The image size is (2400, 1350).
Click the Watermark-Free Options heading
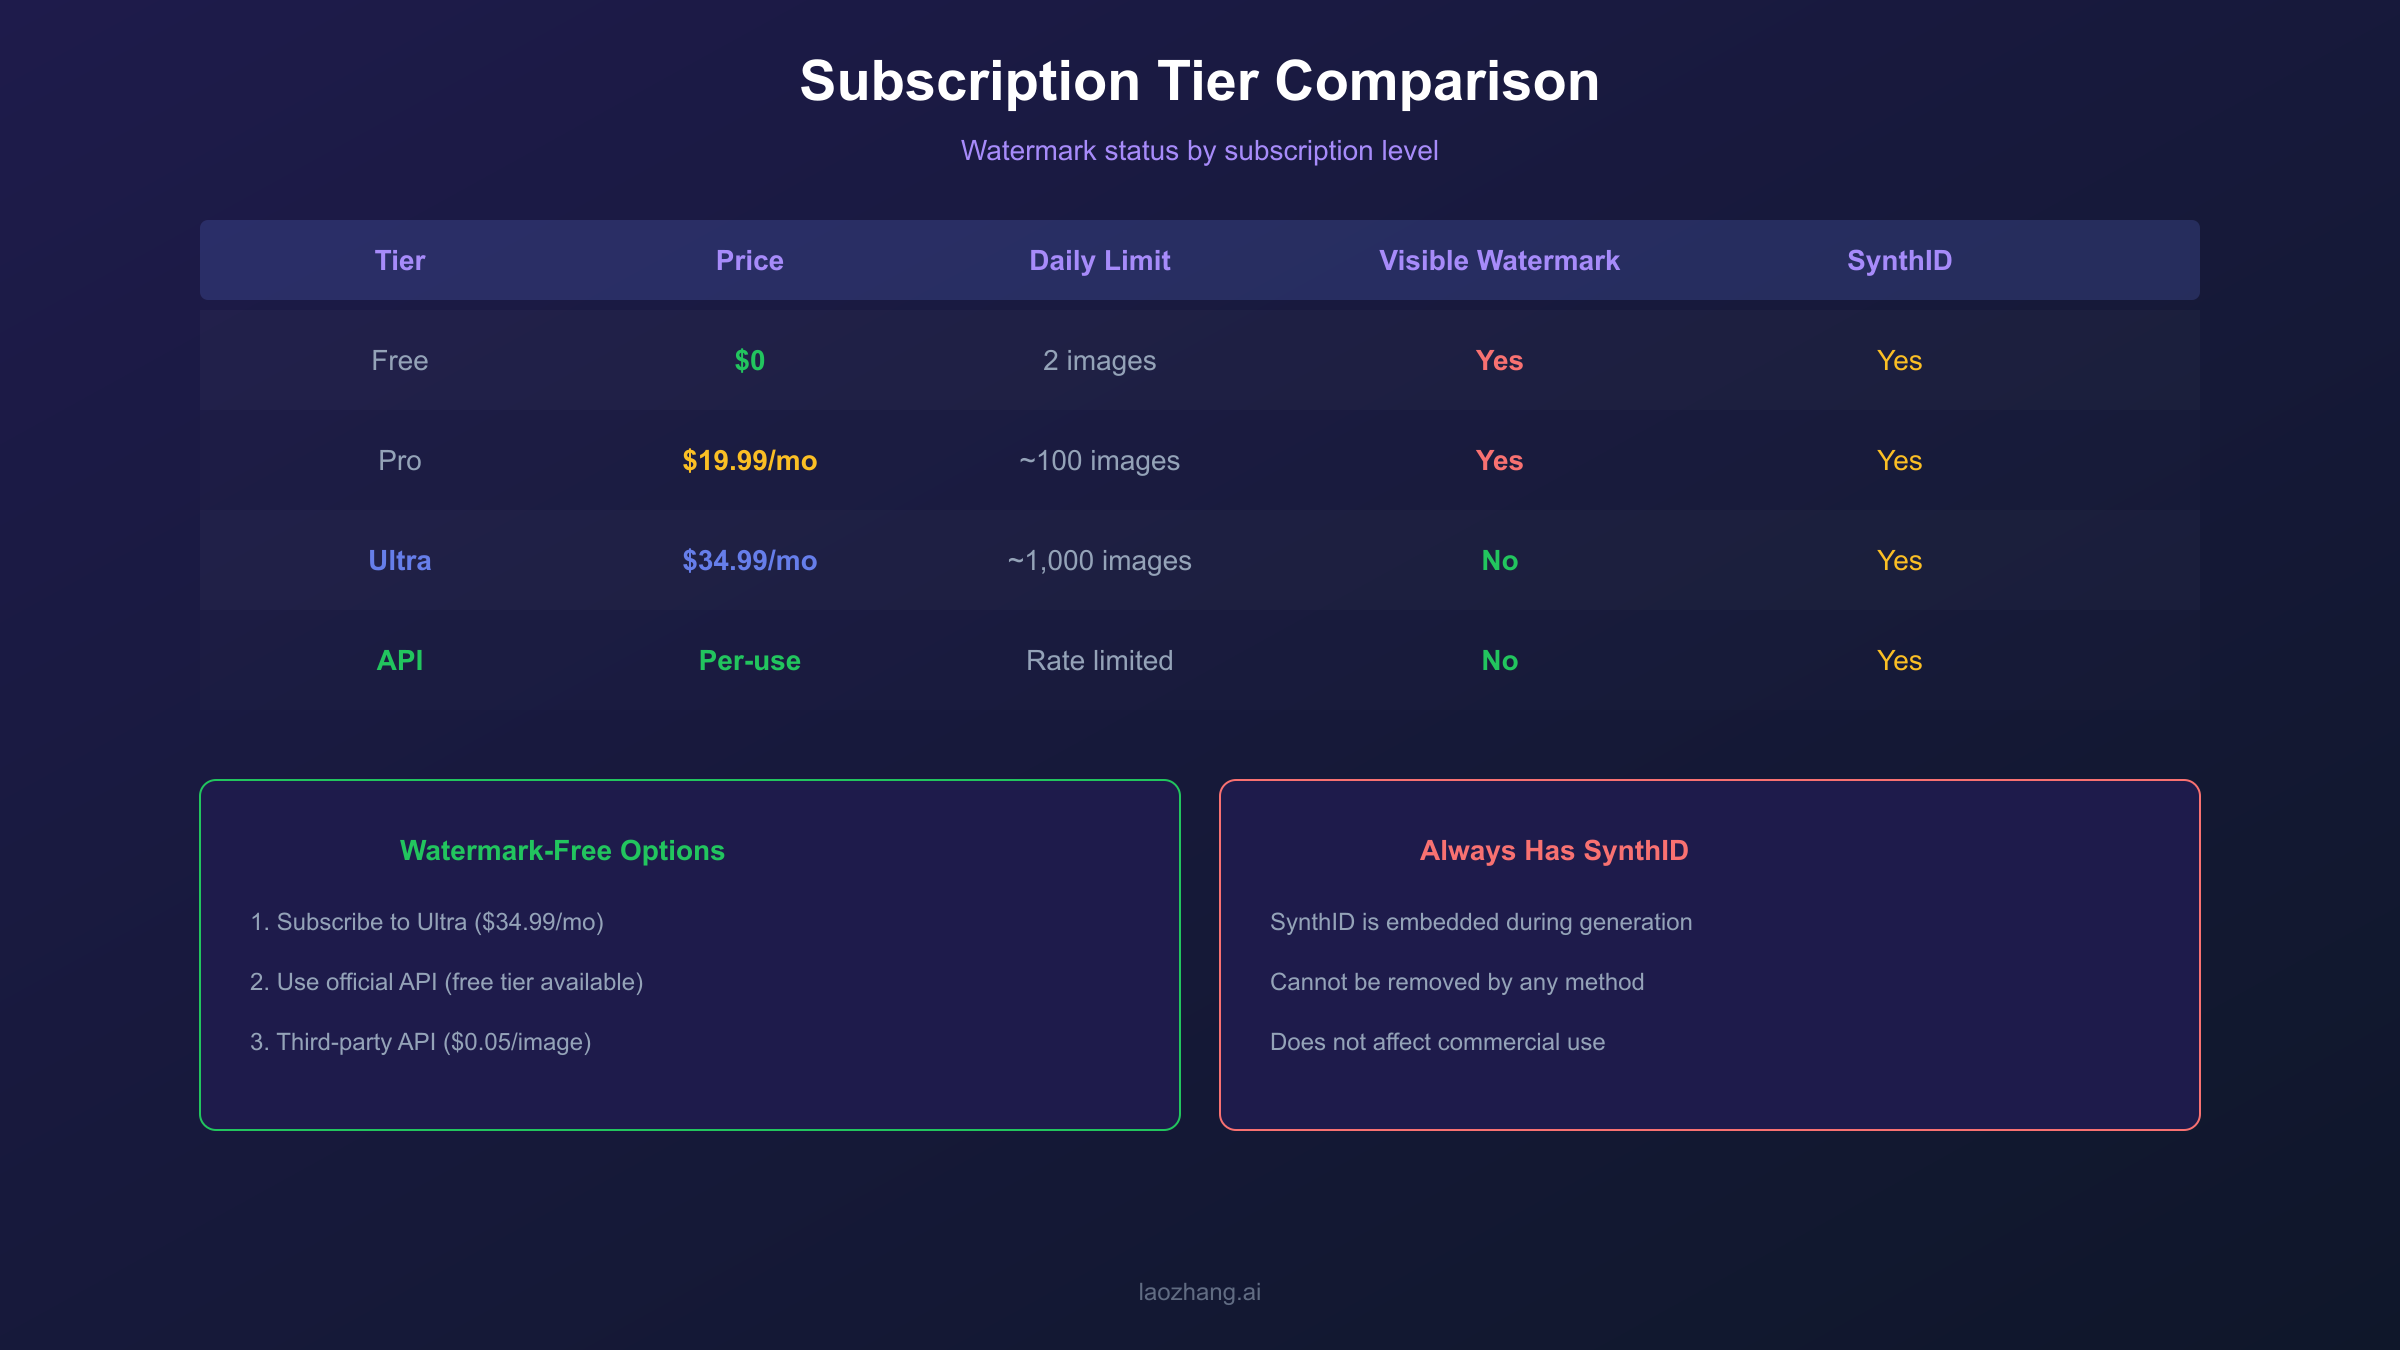click(x=562, y=851)
